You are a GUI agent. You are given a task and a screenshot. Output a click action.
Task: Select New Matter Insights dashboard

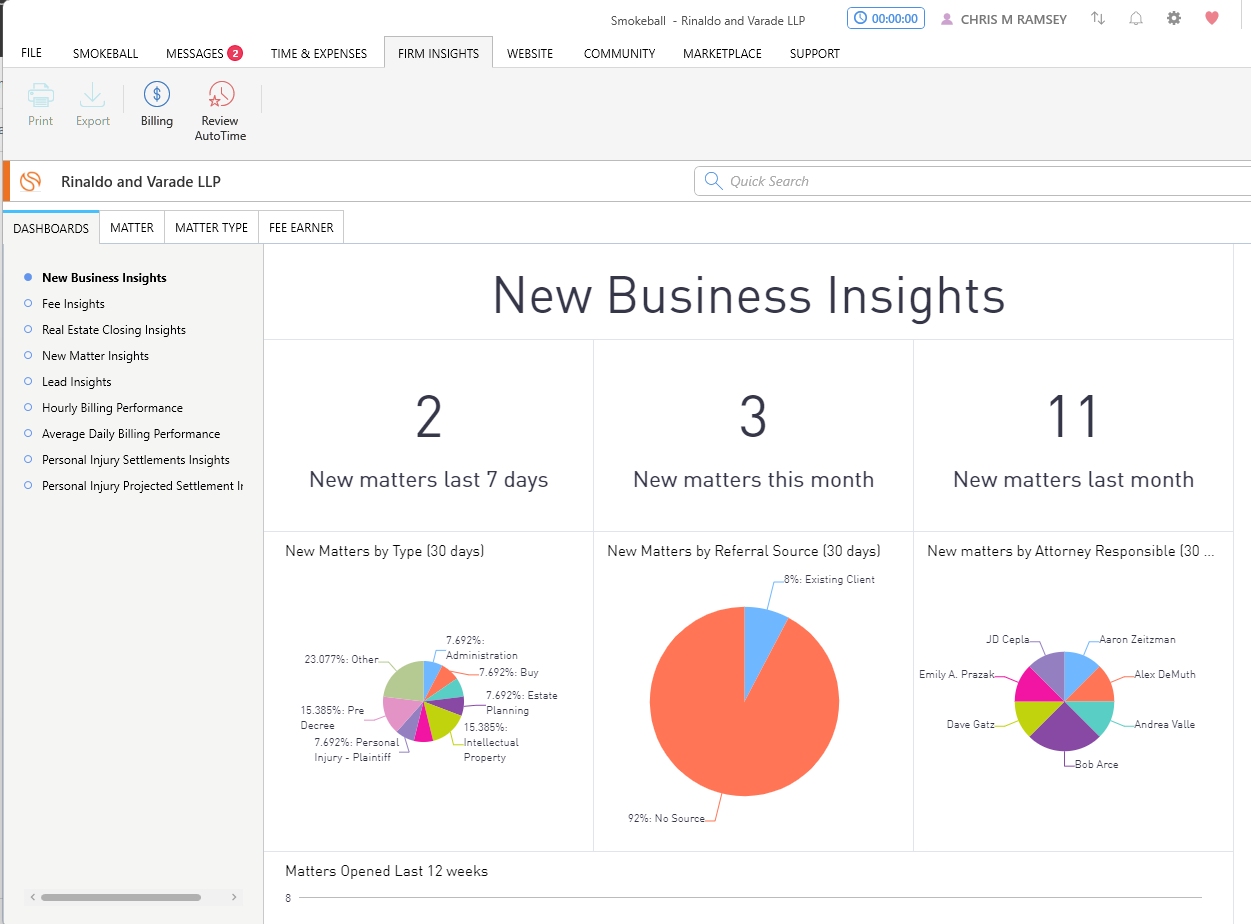95,356
